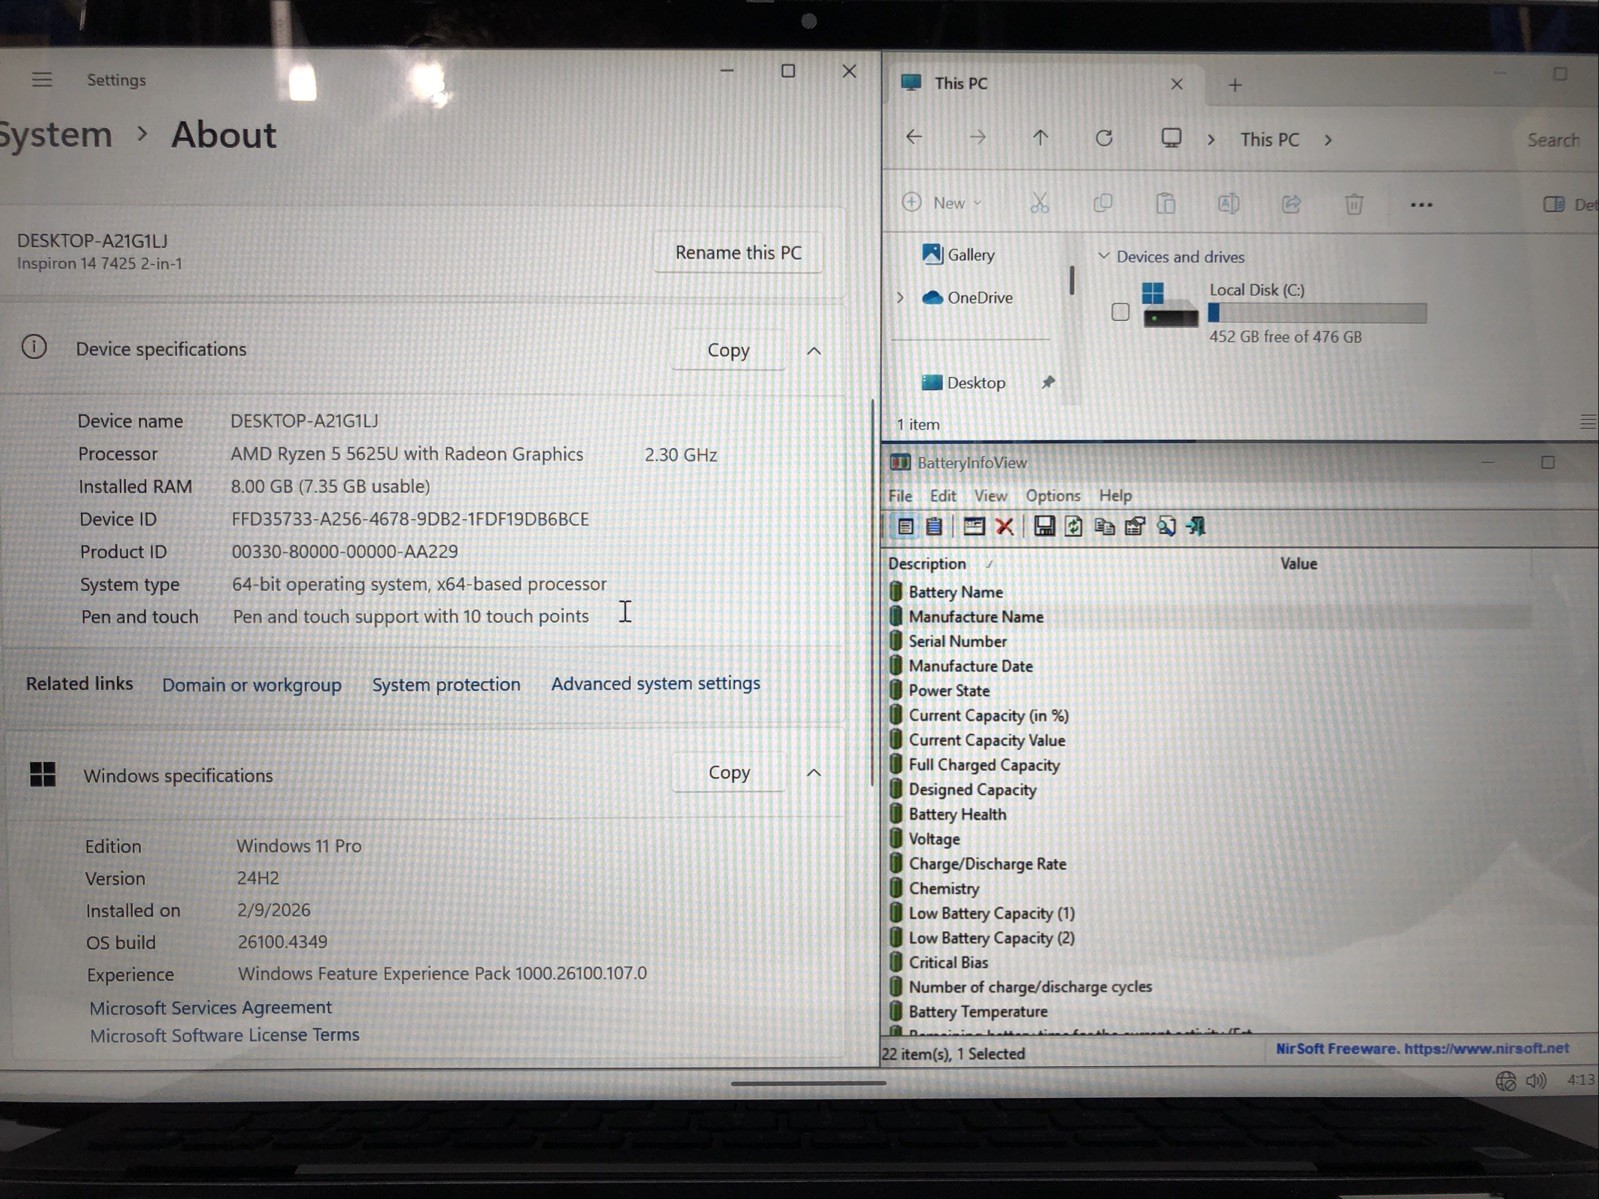Open the File menu in BatteryInfoView
This screenshot has width=1599, height=1199.
900,495
